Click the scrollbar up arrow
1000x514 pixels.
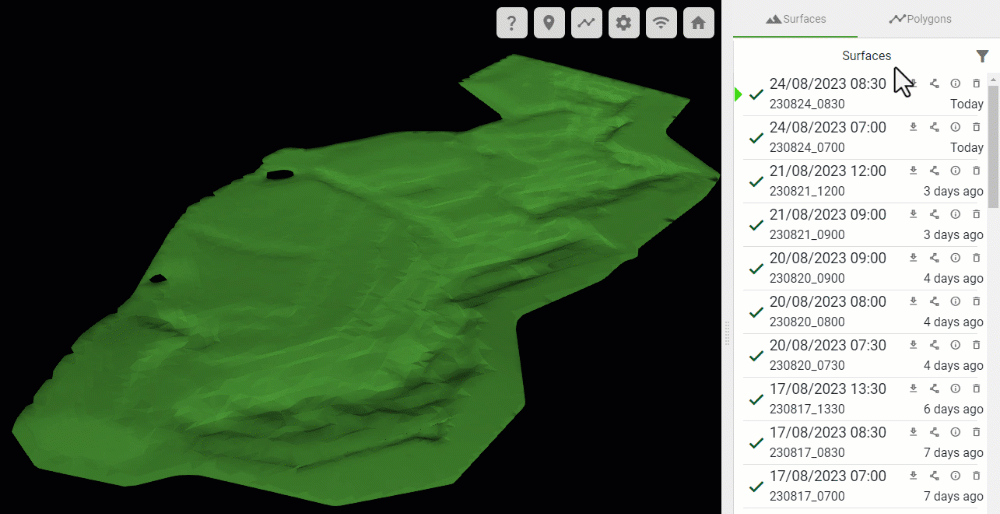(x=994, y=79)
